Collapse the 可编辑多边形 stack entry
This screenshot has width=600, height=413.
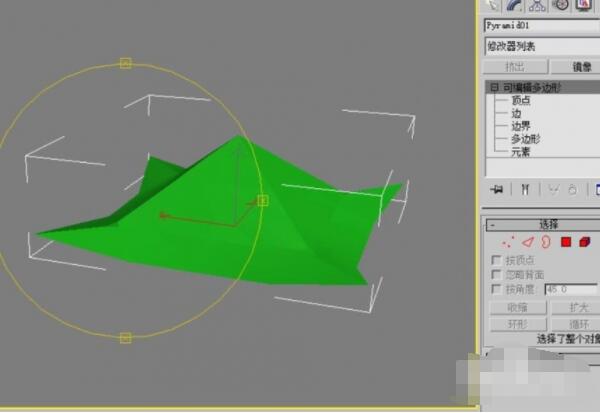(x=493, y=87)
